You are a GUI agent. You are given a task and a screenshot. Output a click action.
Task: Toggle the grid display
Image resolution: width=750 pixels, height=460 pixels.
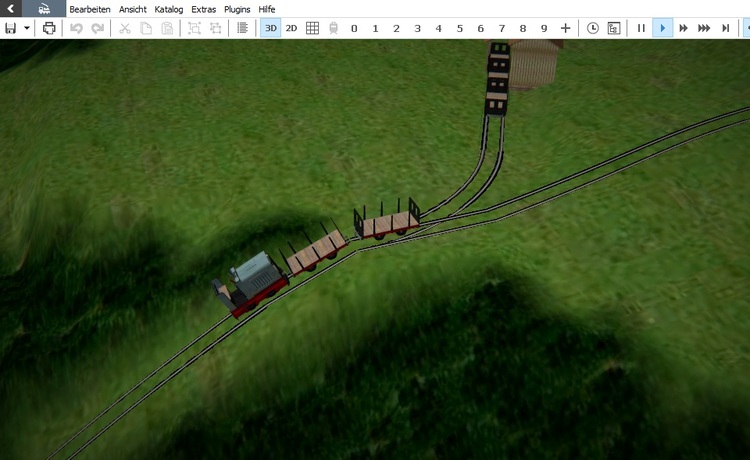[312, 28]
